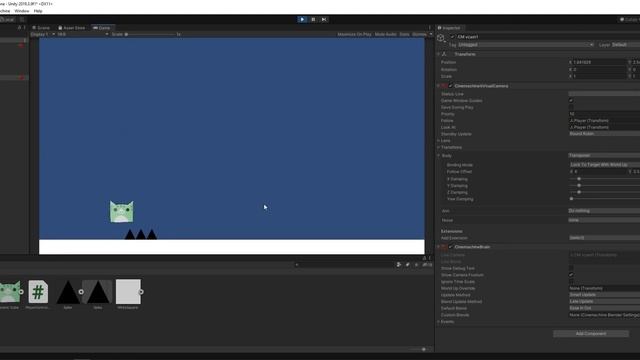Click the Step frame button
This screenshot has width=640, height=360.
pyautogui.click(x=324, y=19)
